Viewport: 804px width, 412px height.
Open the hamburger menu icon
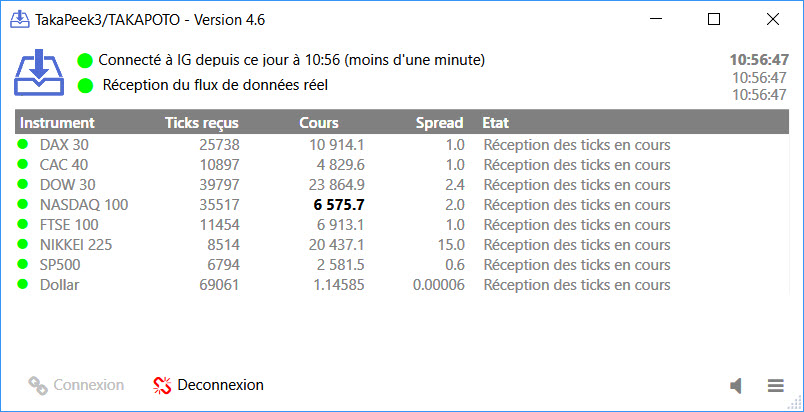pos(775,386)
